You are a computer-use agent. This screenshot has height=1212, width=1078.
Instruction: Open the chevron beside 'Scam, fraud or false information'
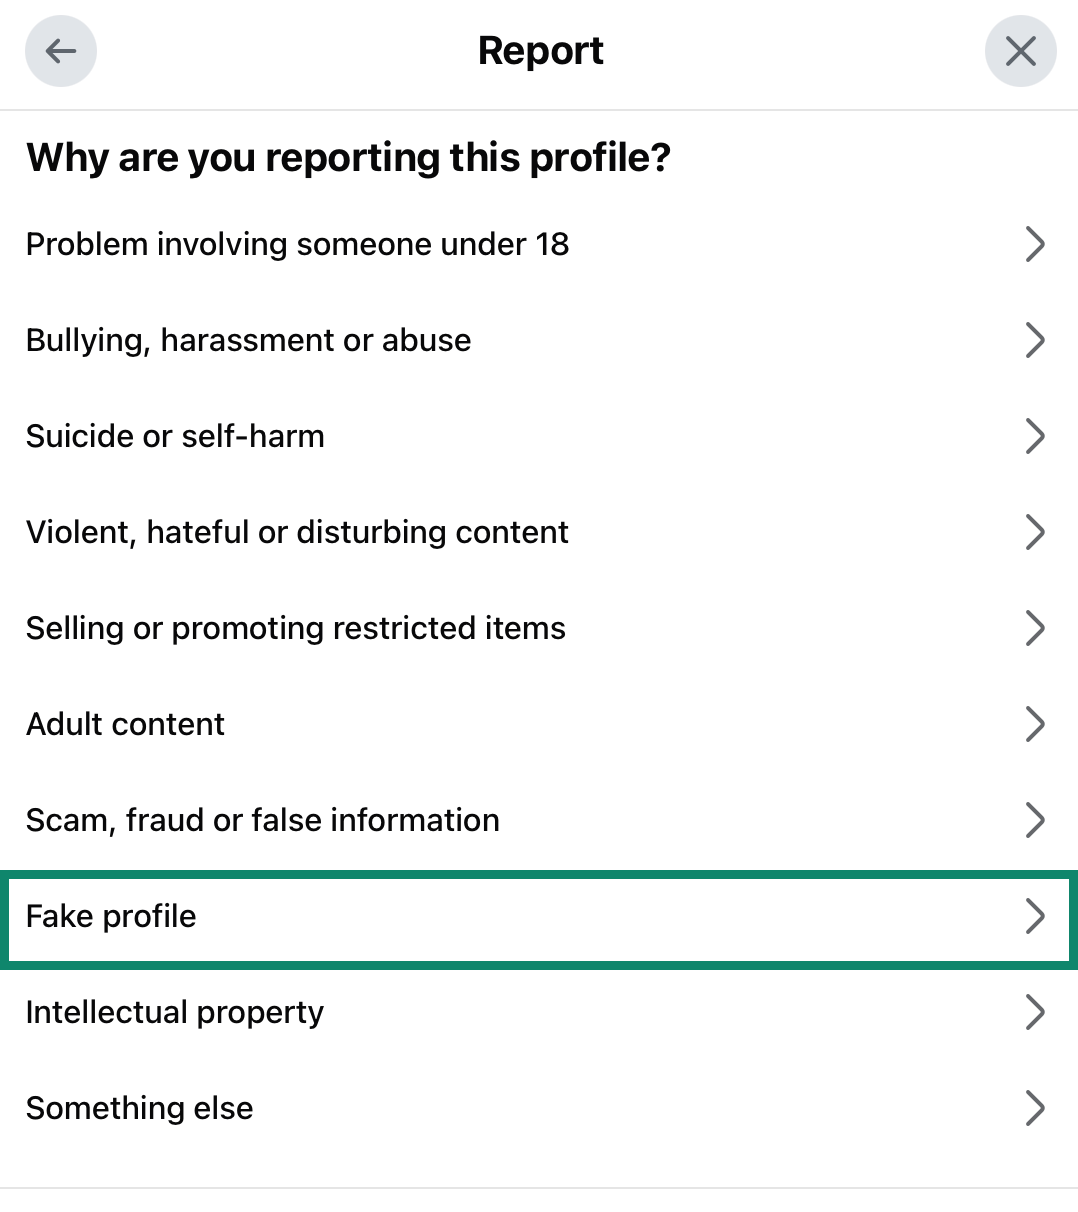pyautogui.click(x=1035, y=820)
